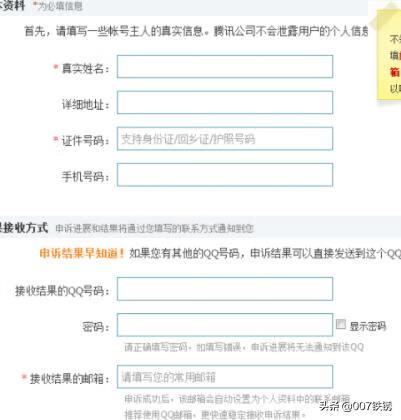
Task: Click the 证件号码 label
Action: 86,141
